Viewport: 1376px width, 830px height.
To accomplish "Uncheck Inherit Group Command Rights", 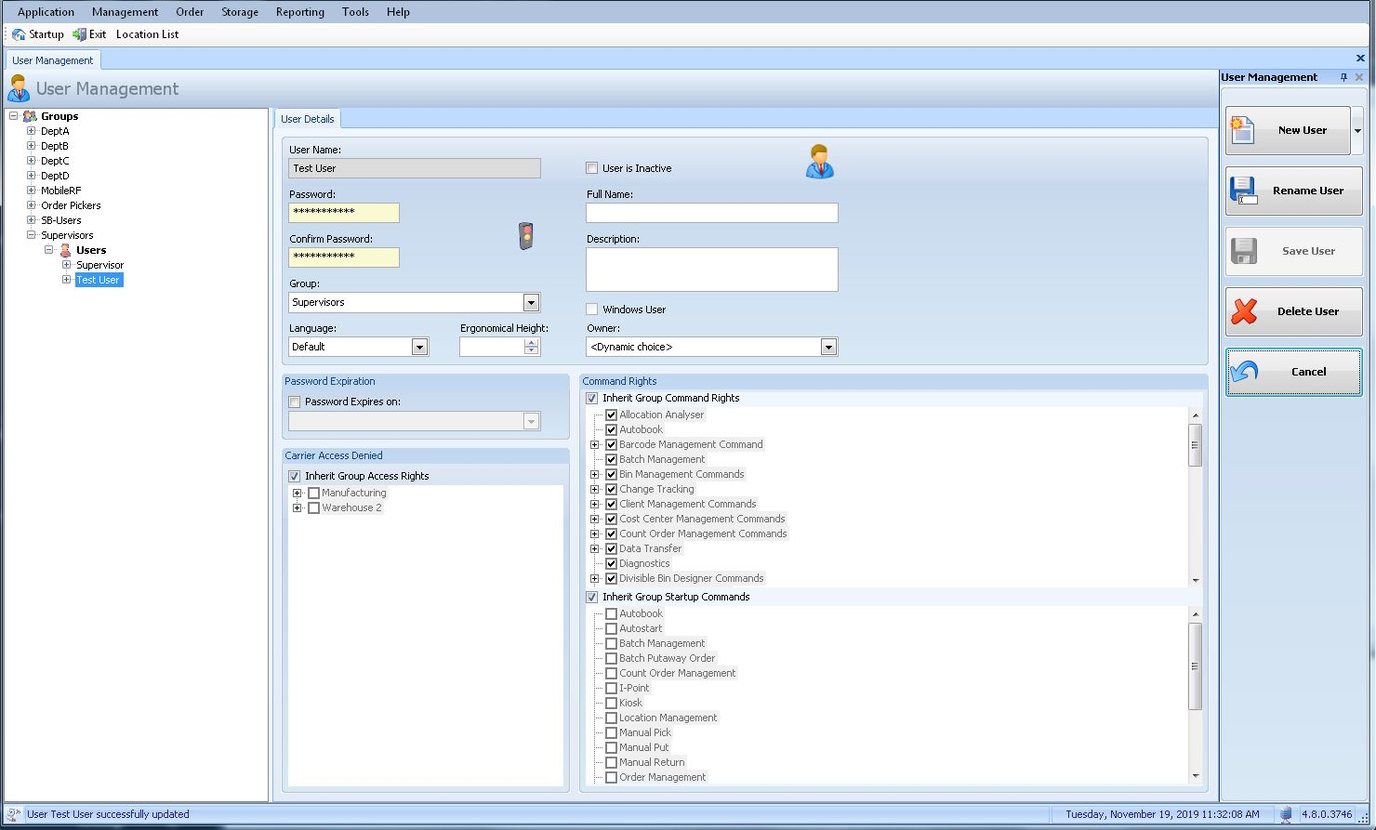I will click(x=591, y=397).
